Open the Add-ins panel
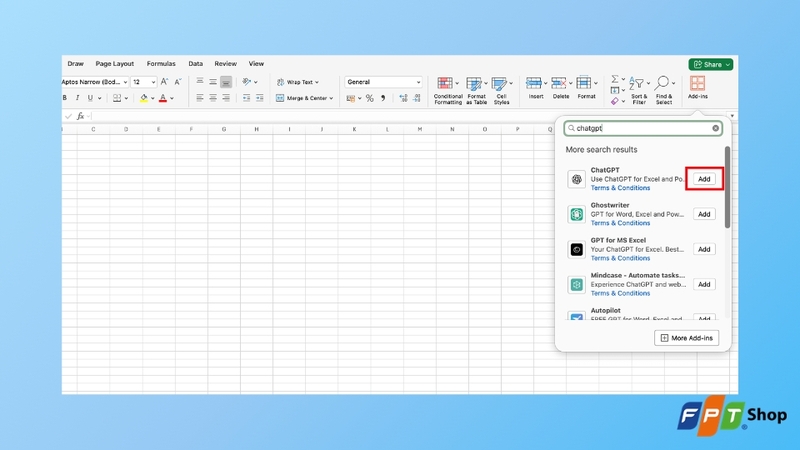 point(697,87)
